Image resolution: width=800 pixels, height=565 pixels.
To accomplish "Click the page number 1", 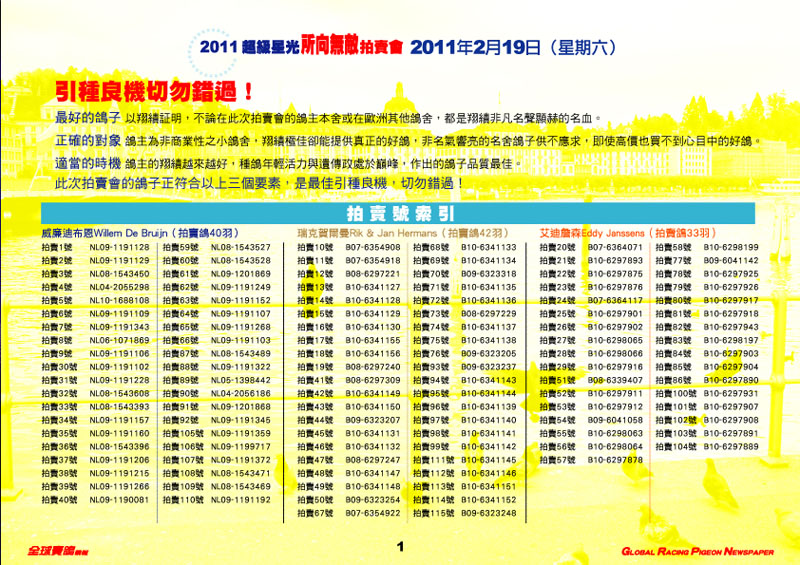I will pyautogui.click(x=401, y=547).
